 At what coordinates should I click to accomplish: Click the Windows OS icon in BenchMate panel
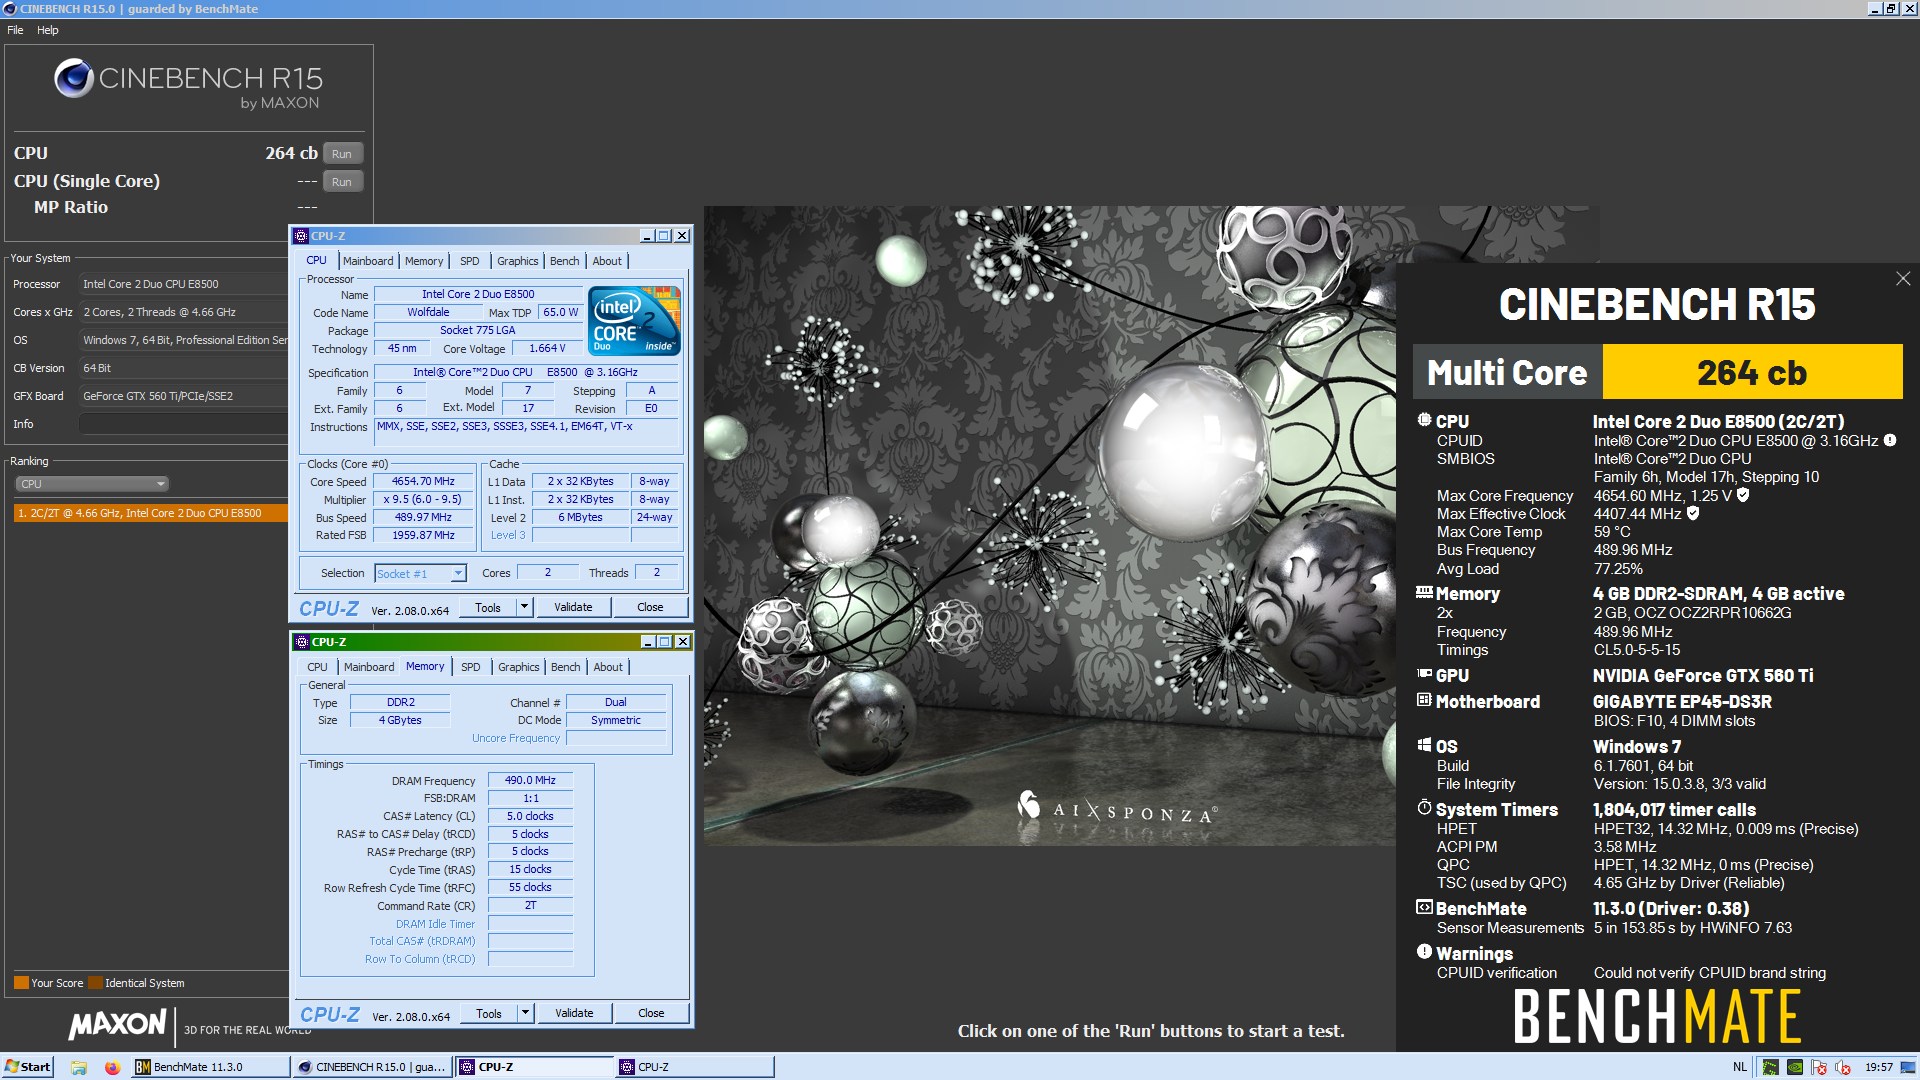click(x=1424, y=745)
